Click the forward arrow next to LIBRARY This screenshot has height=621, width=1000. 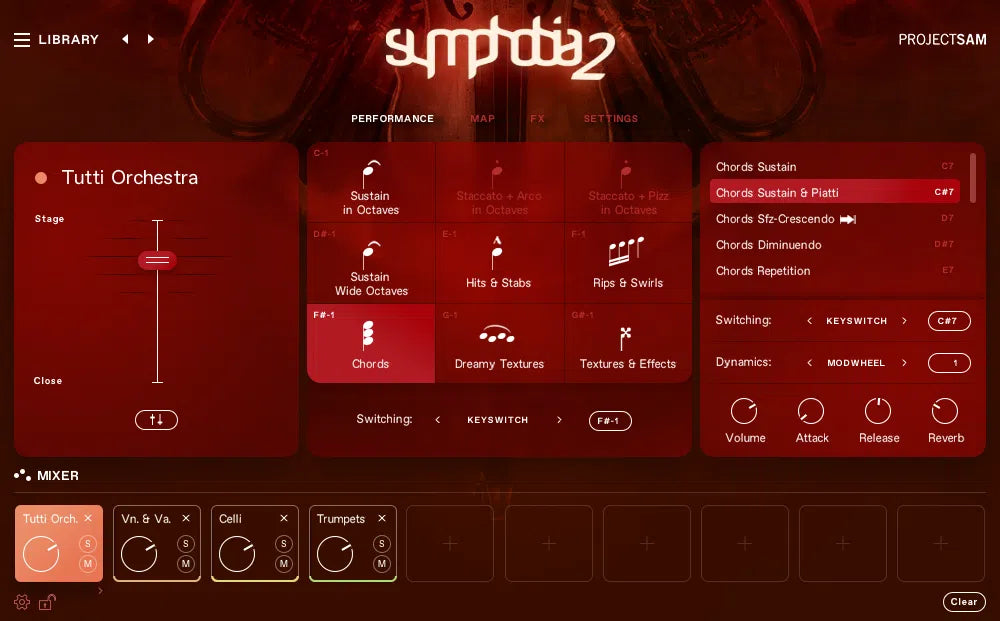coord(150,39)
